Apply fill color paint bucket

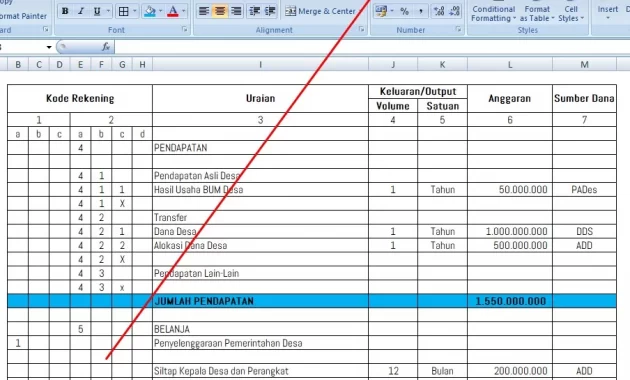(x=150, y=11)
